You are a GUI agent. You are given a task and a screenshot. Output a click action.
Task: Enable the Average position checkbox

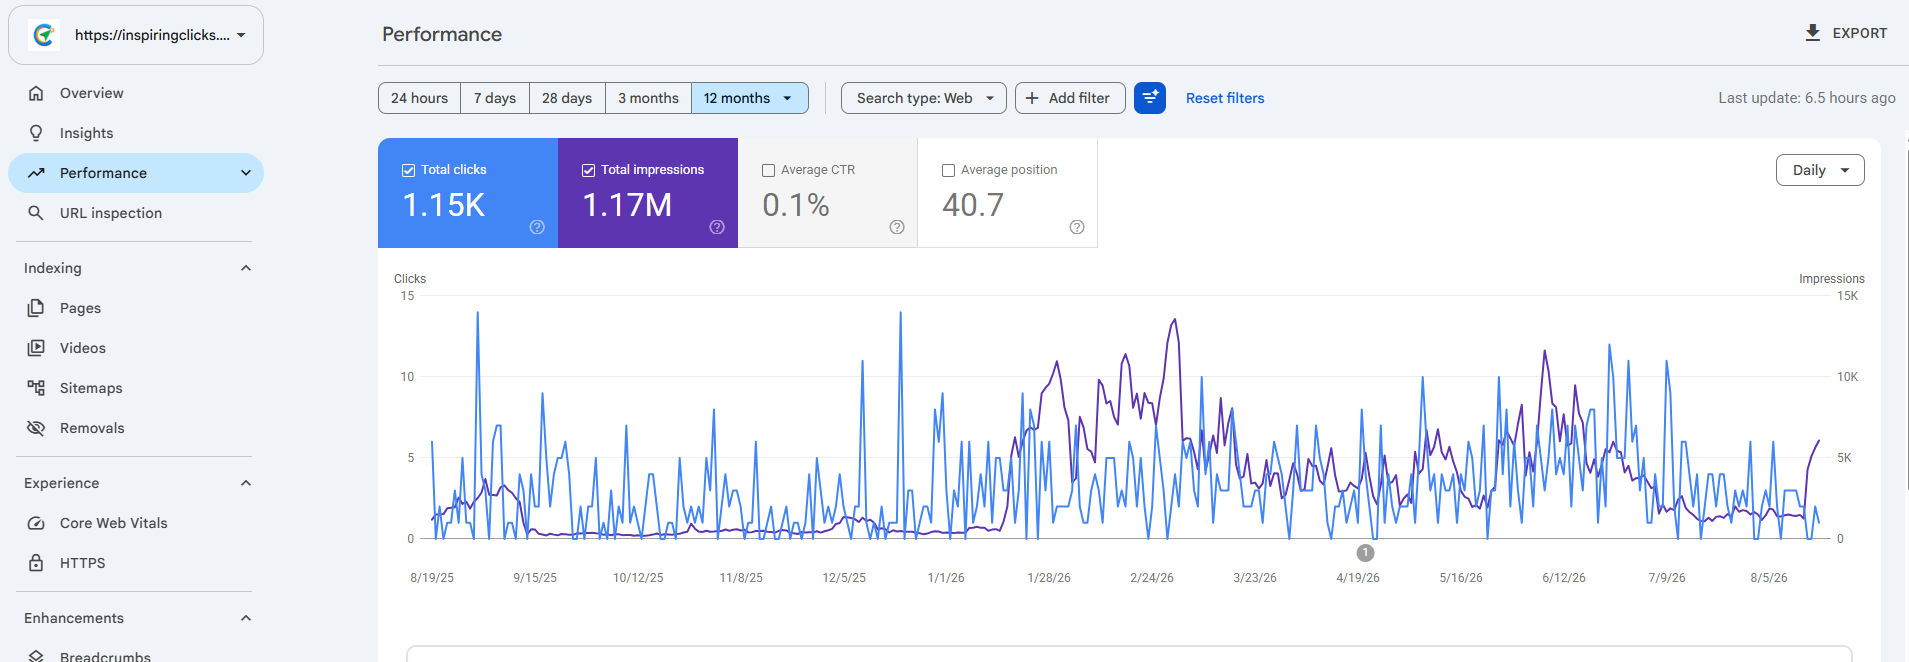click(948, 170)
